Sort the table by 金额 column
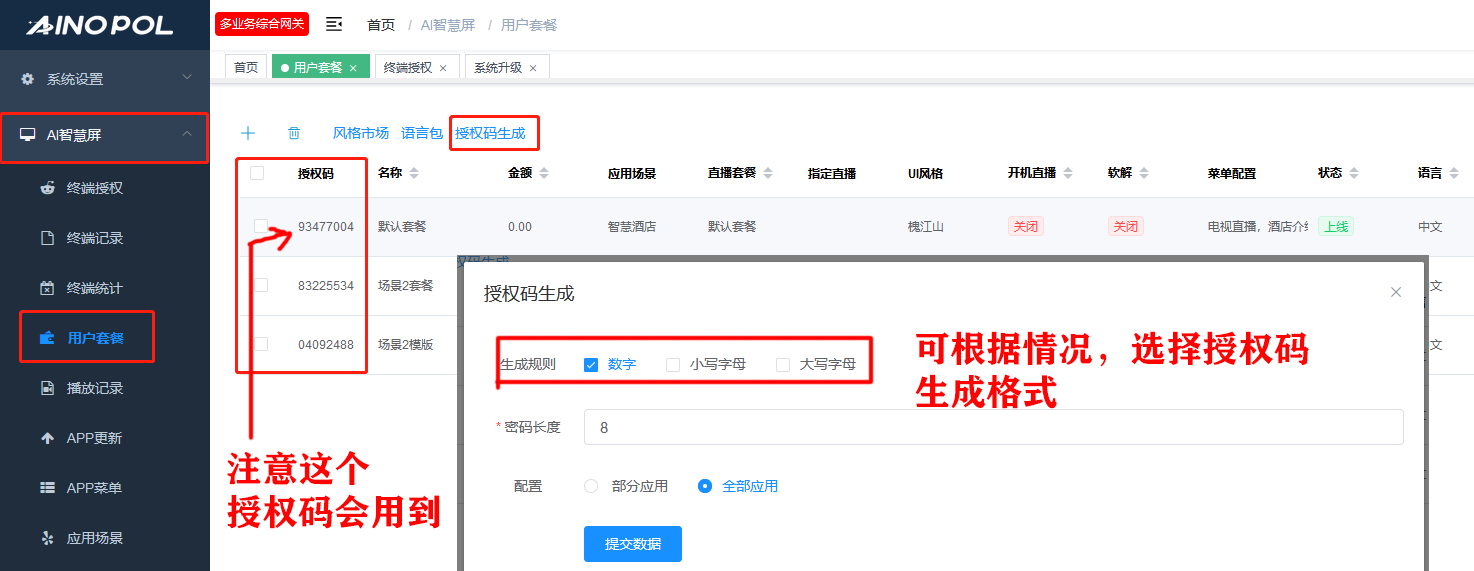 pyautogui.click(x=543, y=173)
